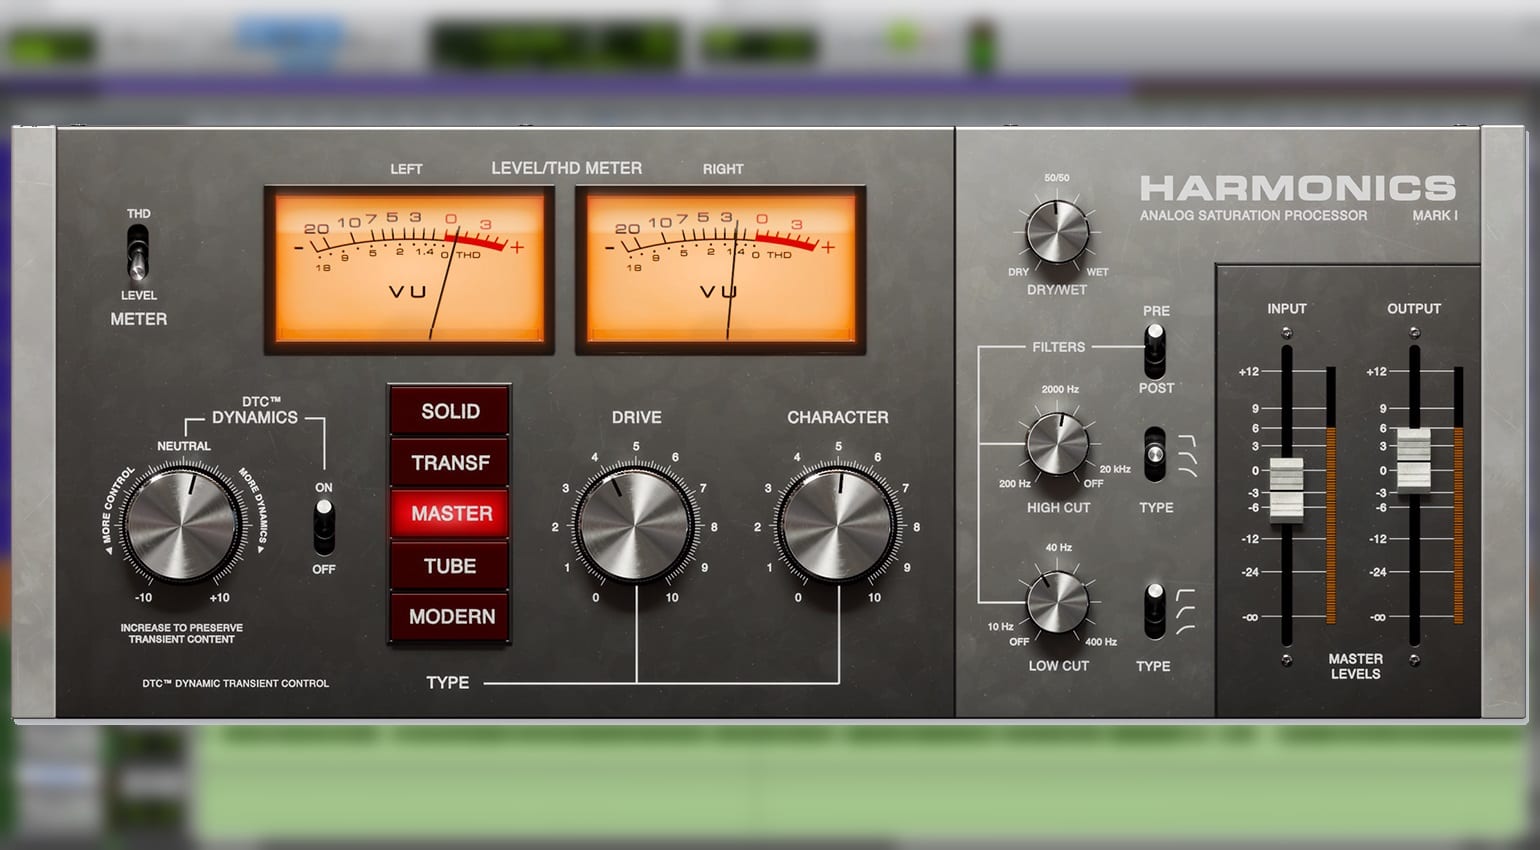The width and height of the screenshot is (1540, 850).
Task: Select the SOLID saturation type
Action: coord(450,411)
